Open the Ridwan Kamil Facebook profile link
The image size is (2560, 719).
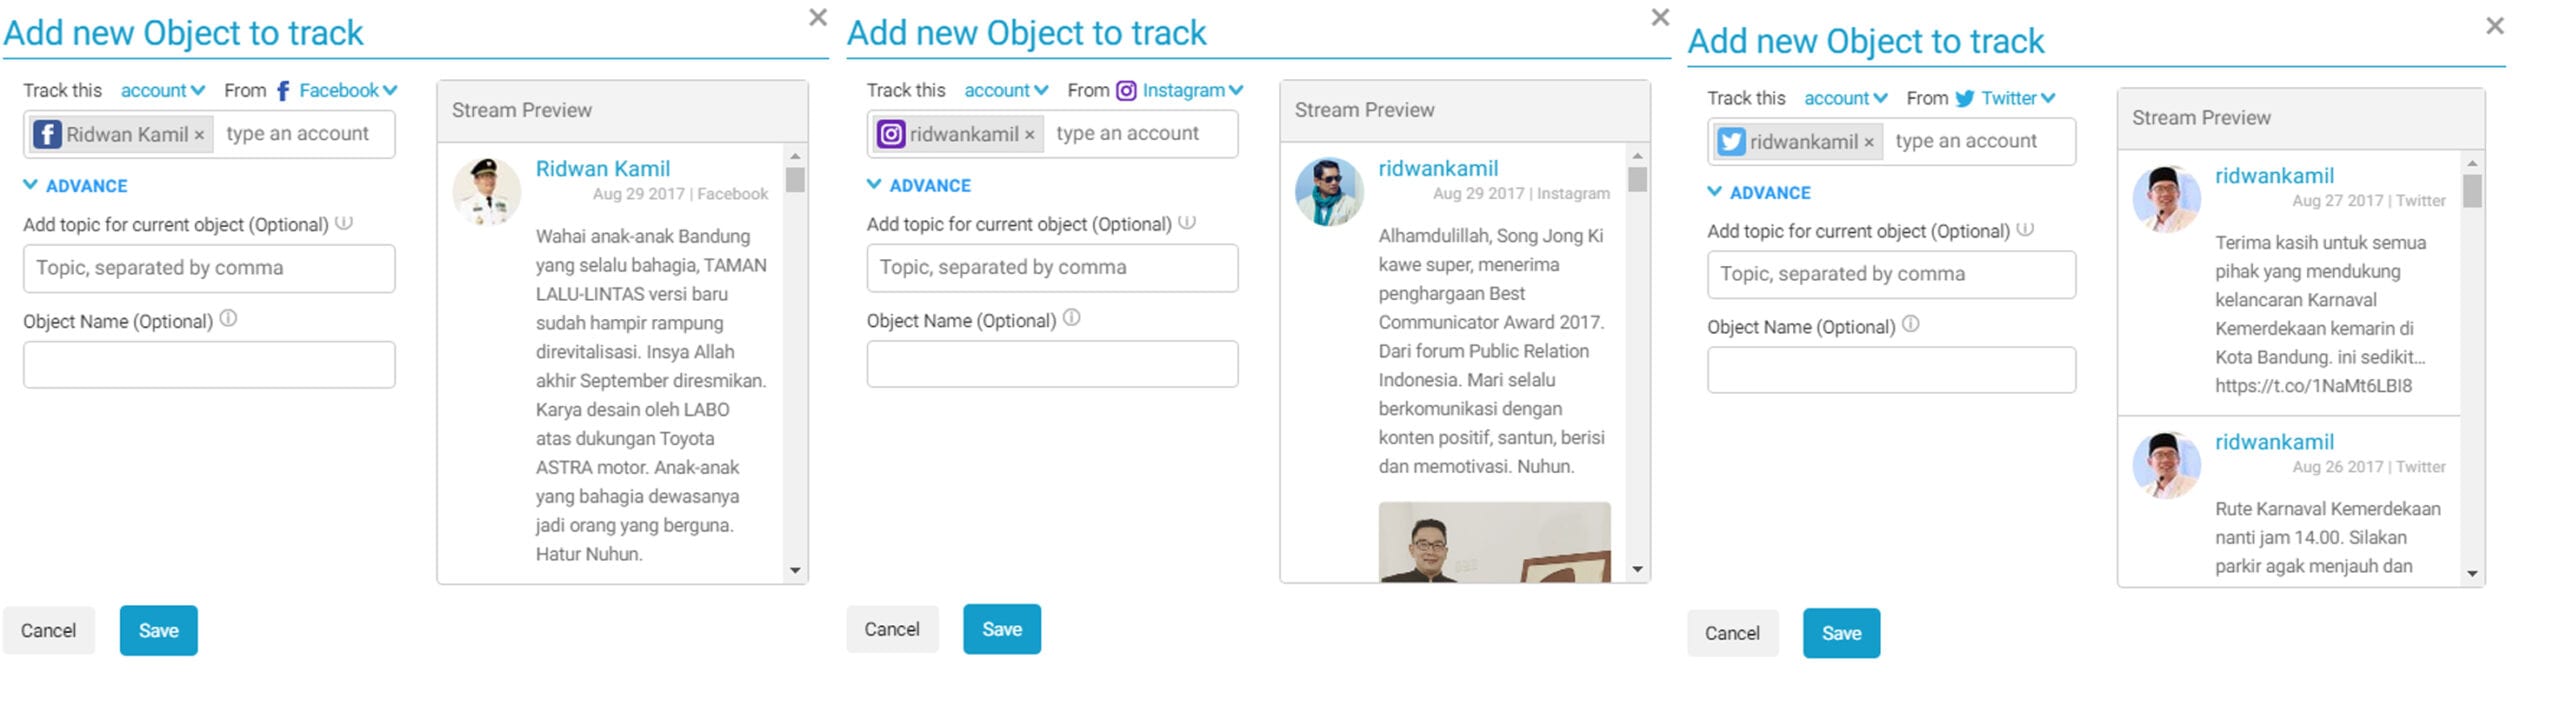[x=603, y=169]
